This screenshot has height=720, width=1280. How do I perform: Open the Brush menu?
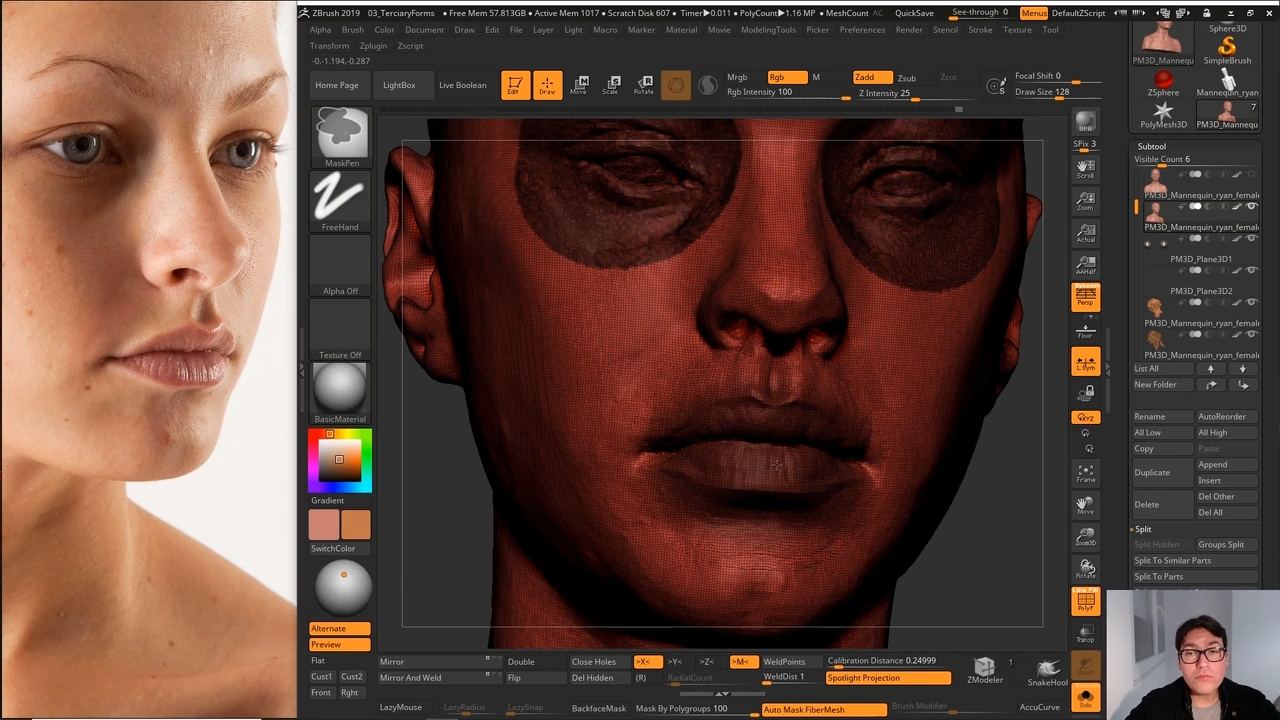click(x=352, y=30)
